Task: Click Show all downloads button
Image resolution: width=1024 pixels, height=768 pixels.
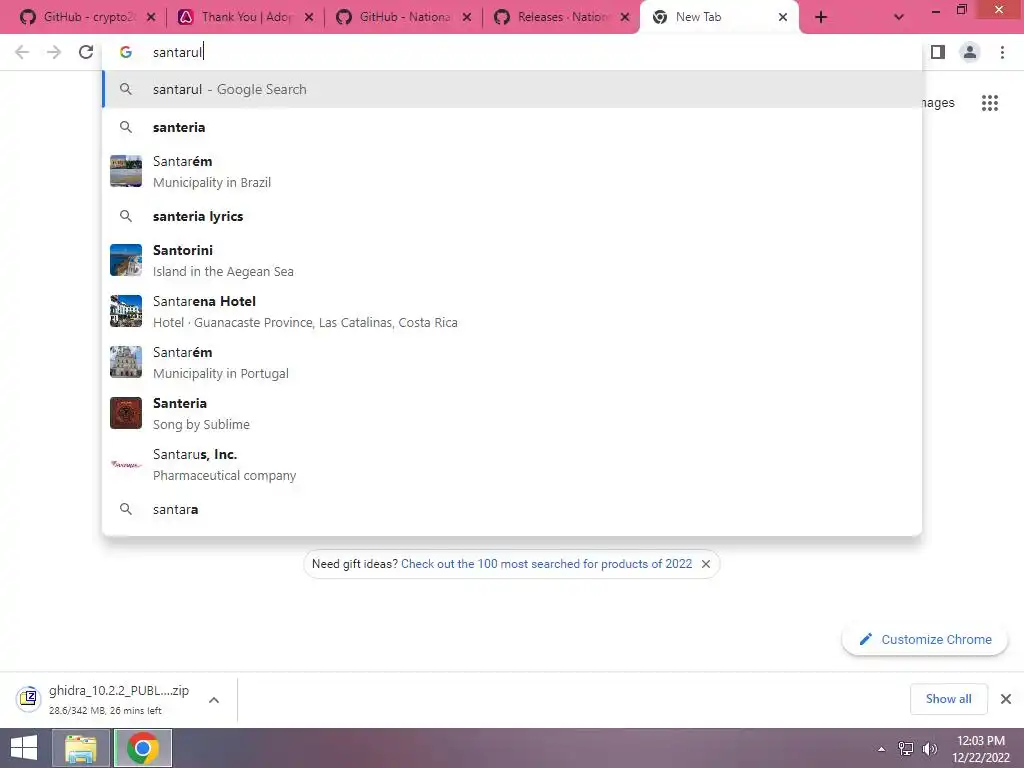Action: click(x=948, y=699)
